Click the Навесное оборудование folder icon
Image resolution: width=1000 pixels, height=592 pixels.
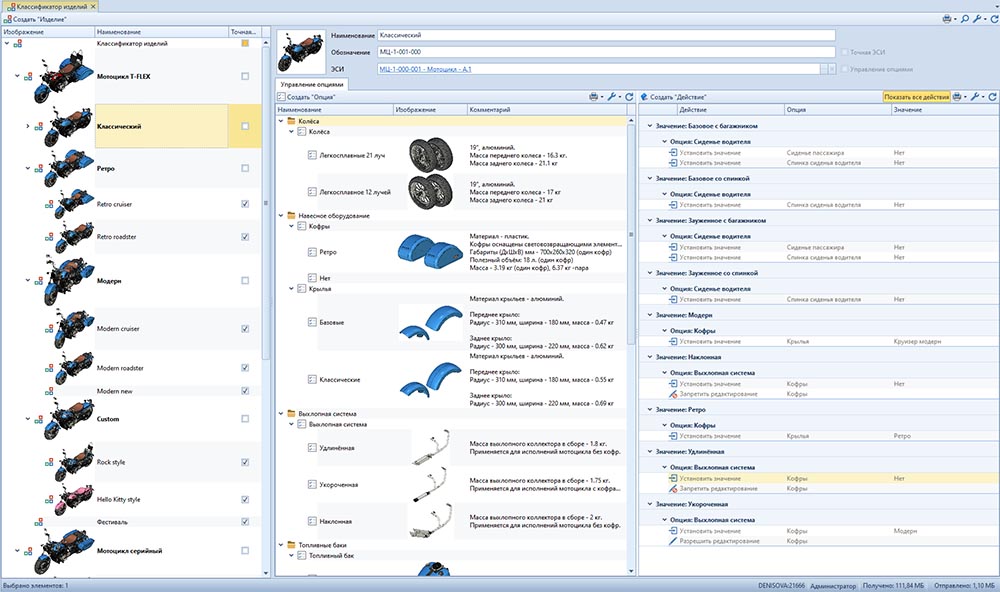pyautogui.click(x=291, y=215)
